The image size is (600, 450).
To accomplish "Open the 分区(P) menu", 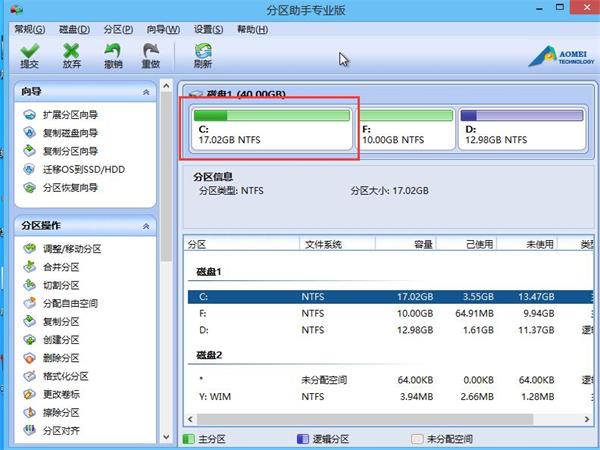I will (x=119, y=29).
